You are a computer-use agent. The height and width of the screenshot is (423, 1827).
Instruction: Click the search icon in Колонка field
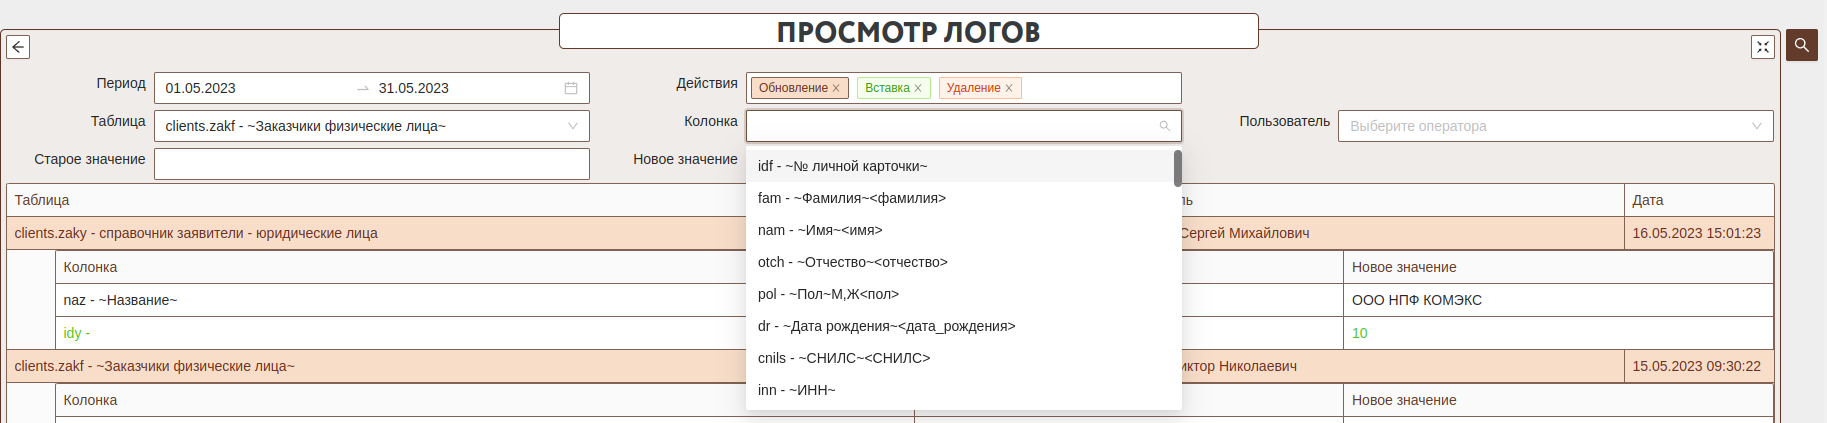point(1164,126)
